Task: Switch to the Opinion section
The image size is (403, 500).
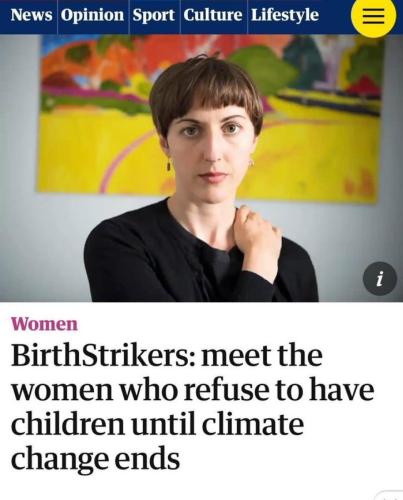Action: (x=92, y=15)
